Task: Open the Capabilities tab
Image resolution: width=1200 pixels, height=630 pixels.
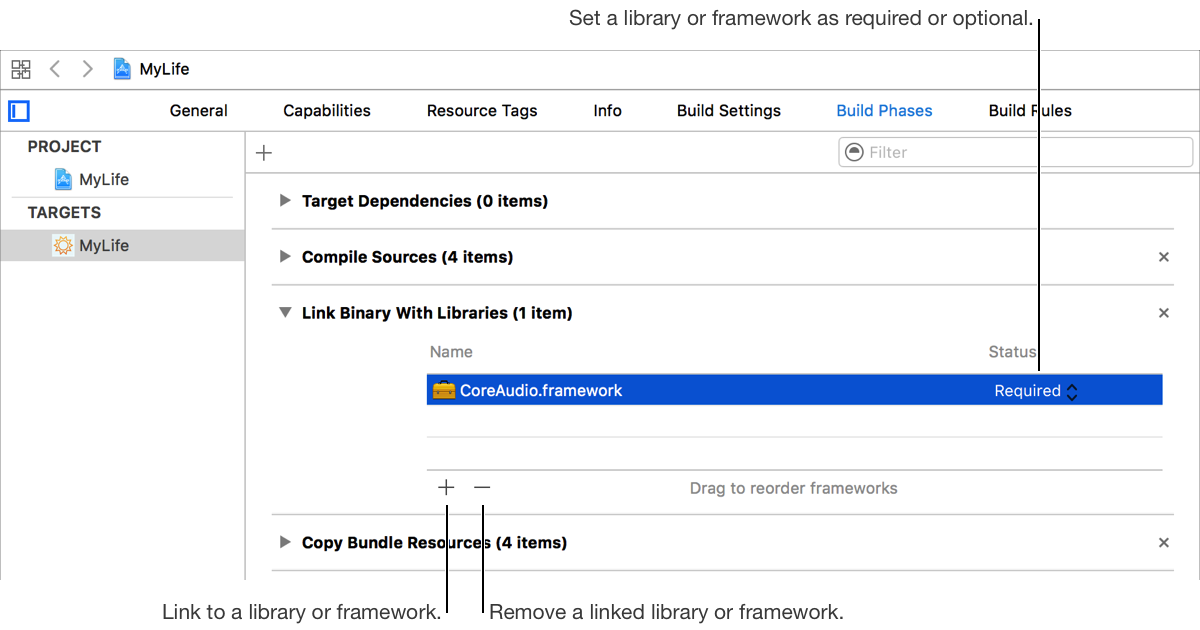Action: click(x=326, y=111)
